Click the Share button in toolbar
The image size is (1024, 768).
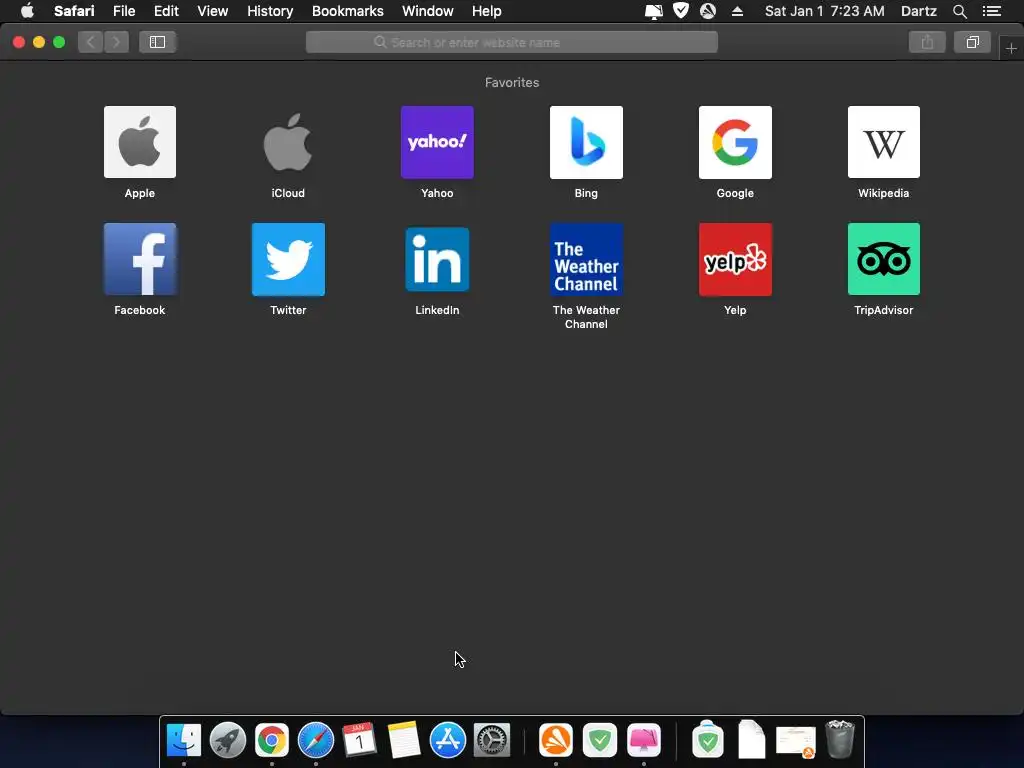(927, 42)
